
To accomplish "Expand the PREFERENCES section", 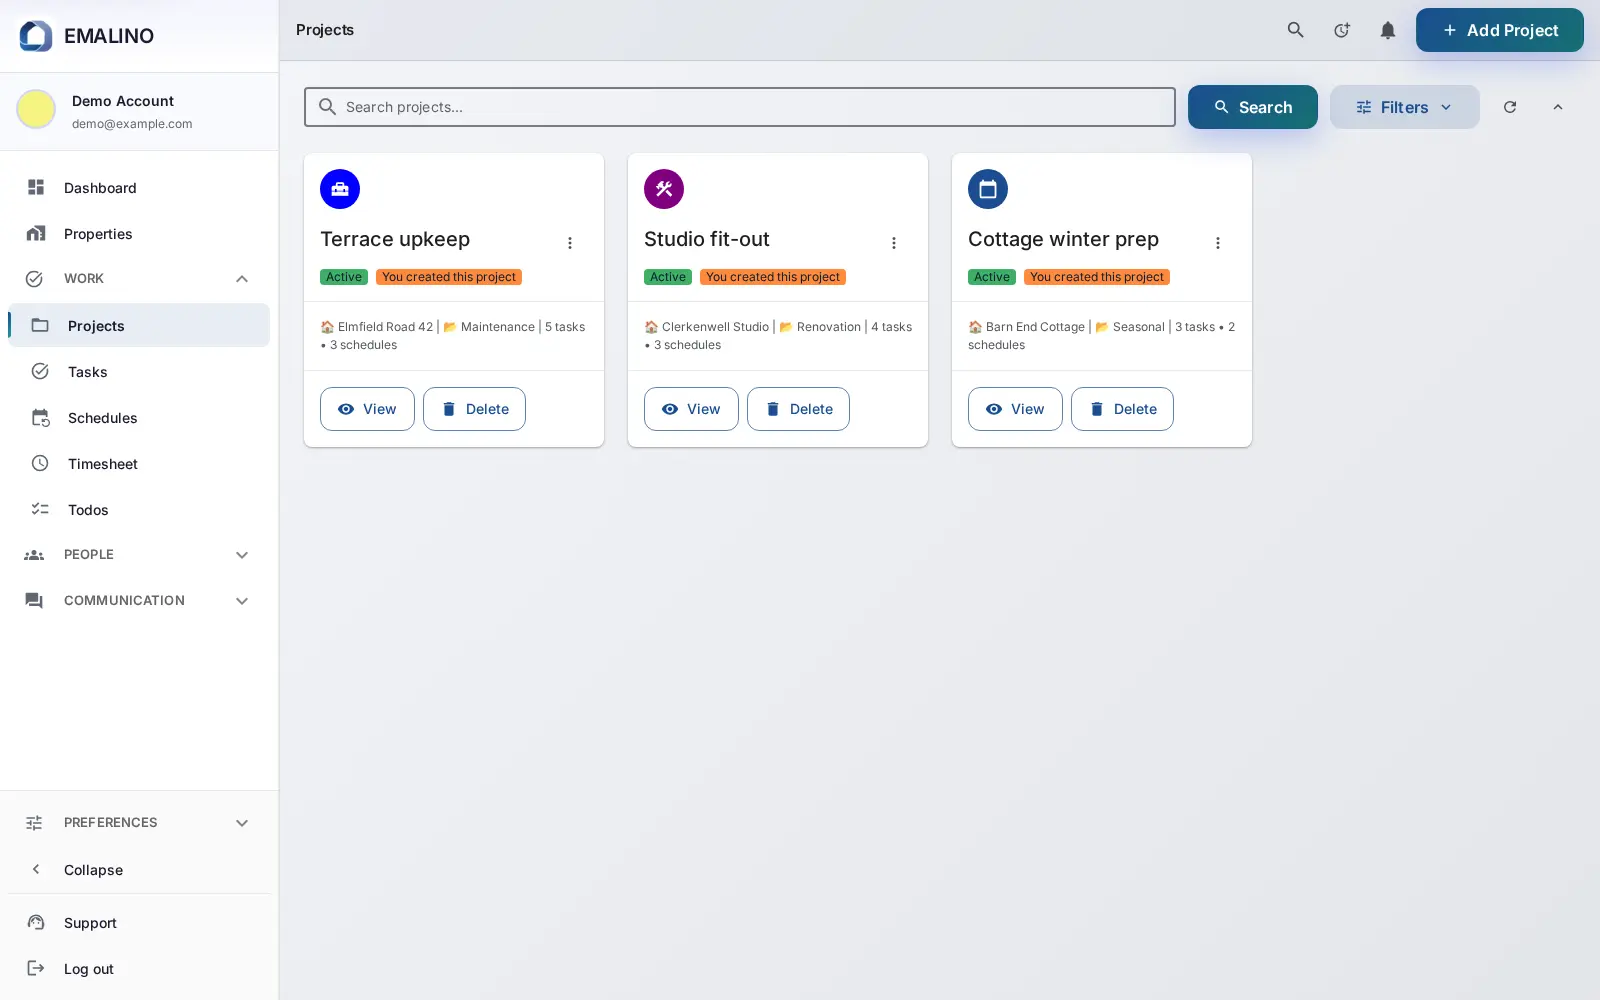I will pyautogui.click(x=139, y=823).
